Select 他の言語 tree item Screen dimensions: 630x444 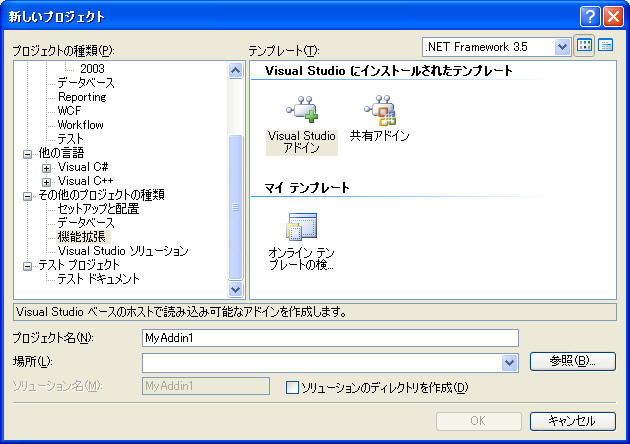click(61, 153)
